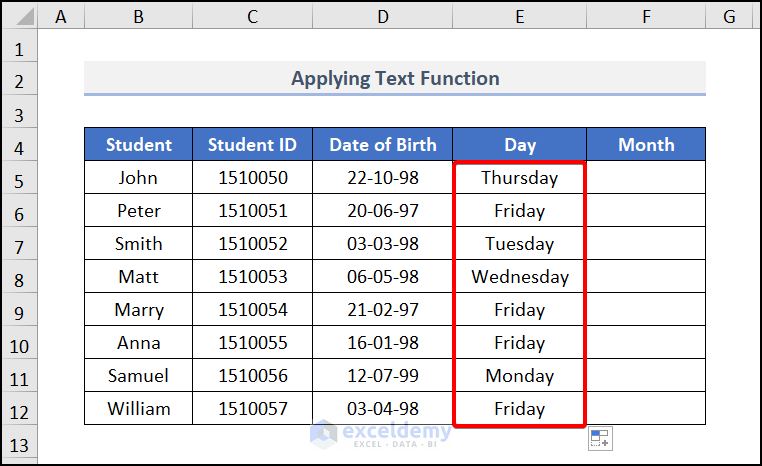
Task: Click the Day column header cell
Action: tap(519, 145)
